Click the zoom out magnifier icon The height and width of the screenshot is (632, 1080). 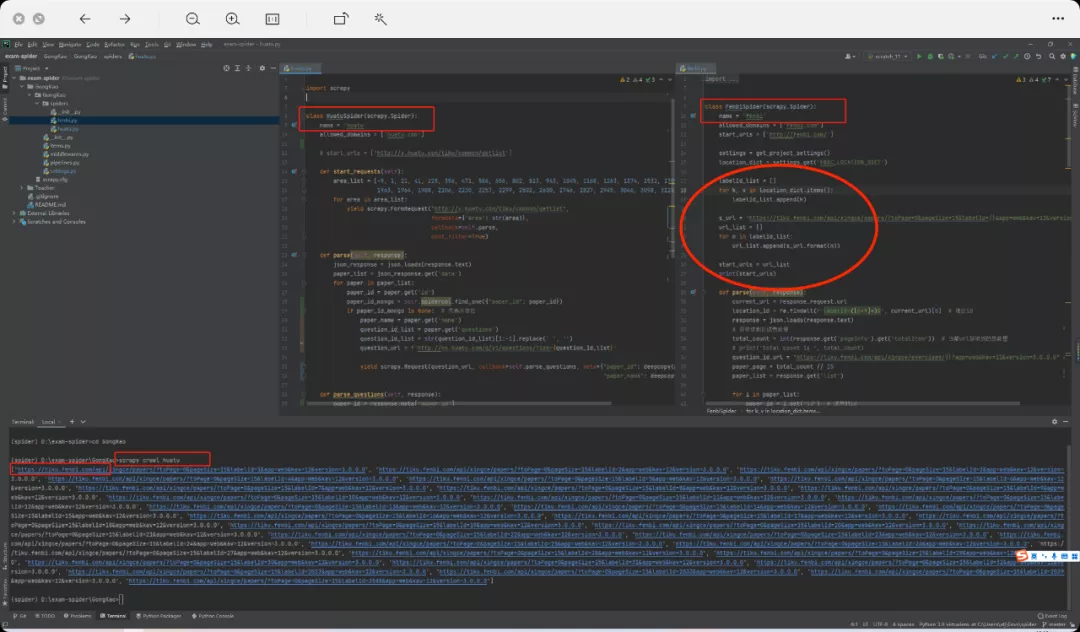point(192,19)
